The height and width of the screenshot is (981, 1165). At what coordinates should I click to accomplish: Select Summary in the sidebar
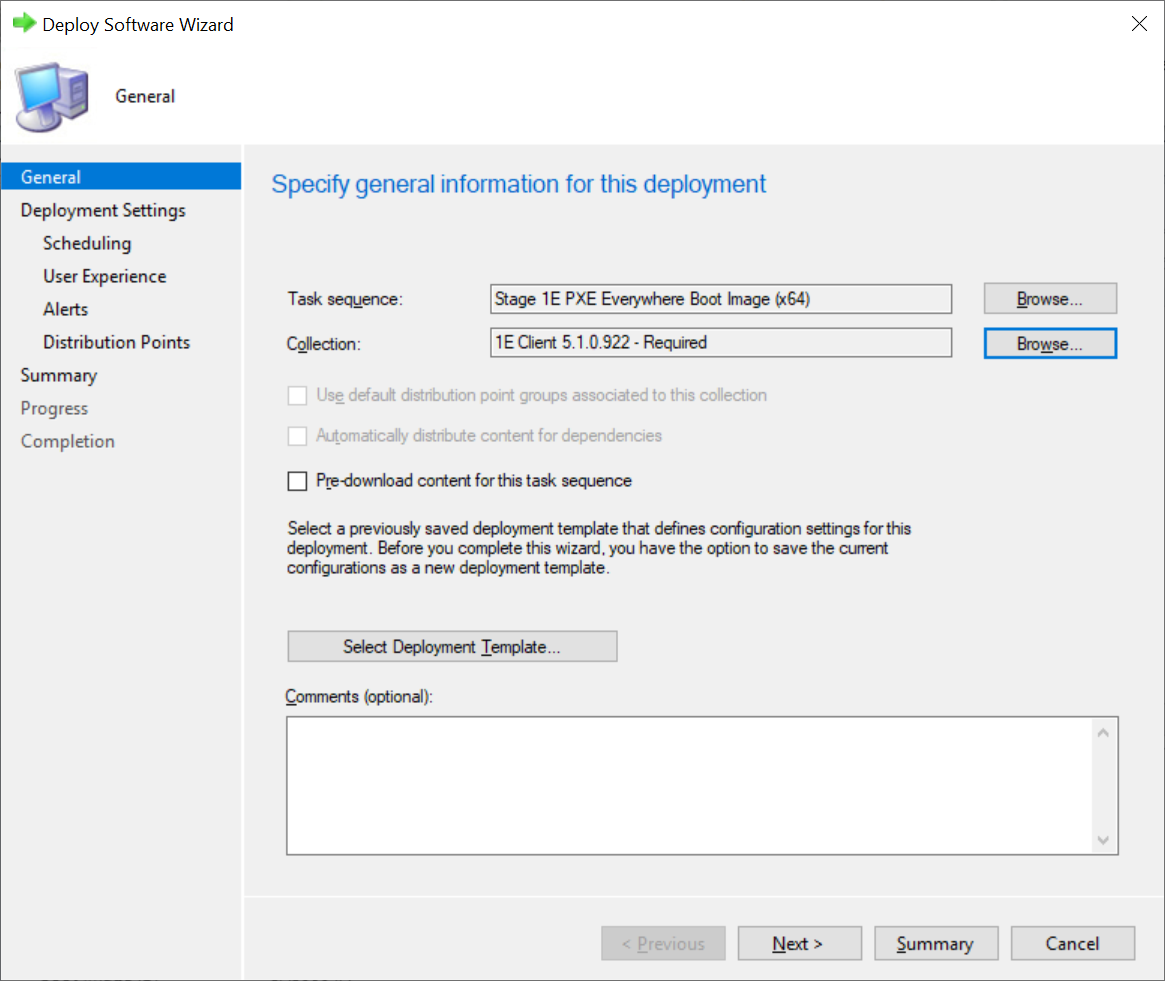coord(59,375)
